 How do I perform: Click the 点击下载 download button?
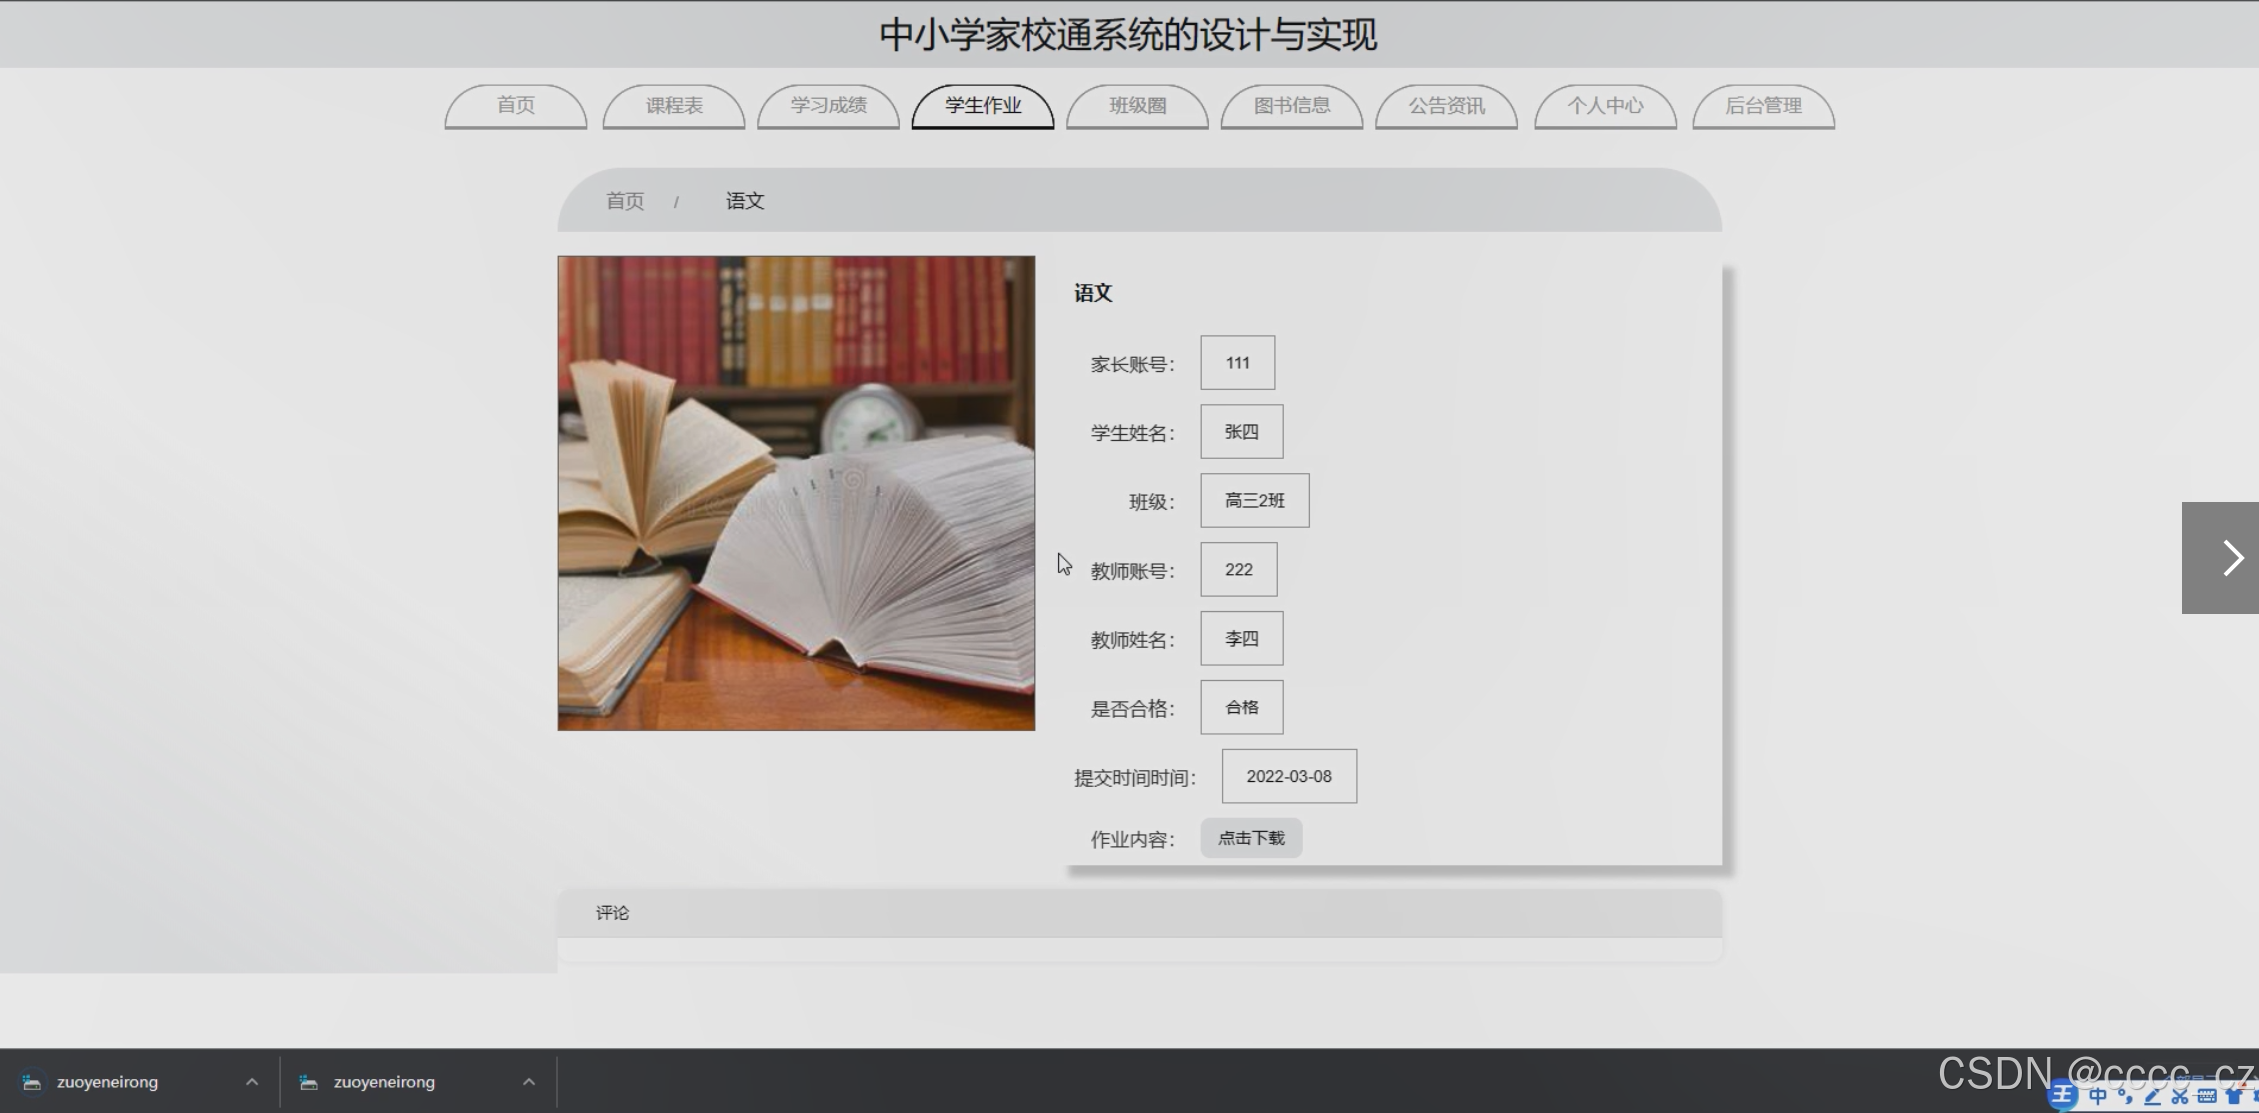click(1251, 838)
